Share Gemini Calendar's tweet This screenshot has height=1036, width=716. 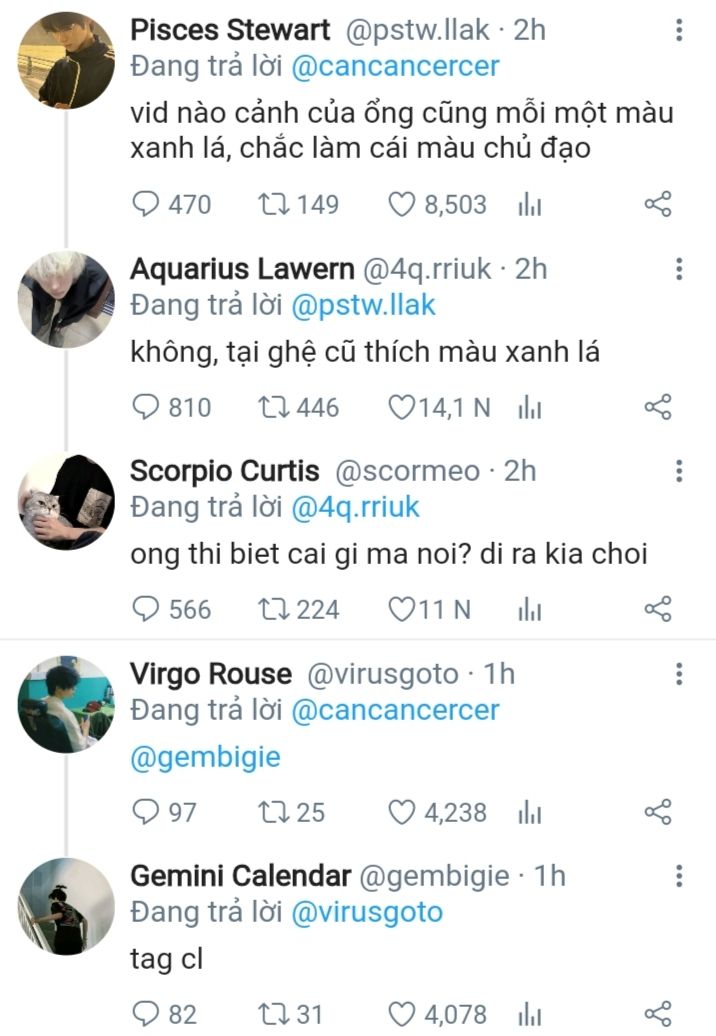(x=657, y=1014)
